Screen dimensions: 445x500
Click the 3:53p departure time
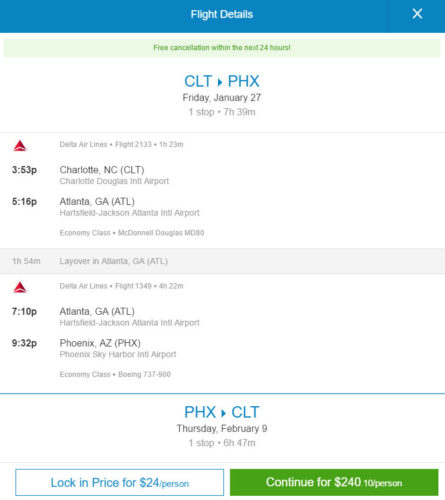24,170
